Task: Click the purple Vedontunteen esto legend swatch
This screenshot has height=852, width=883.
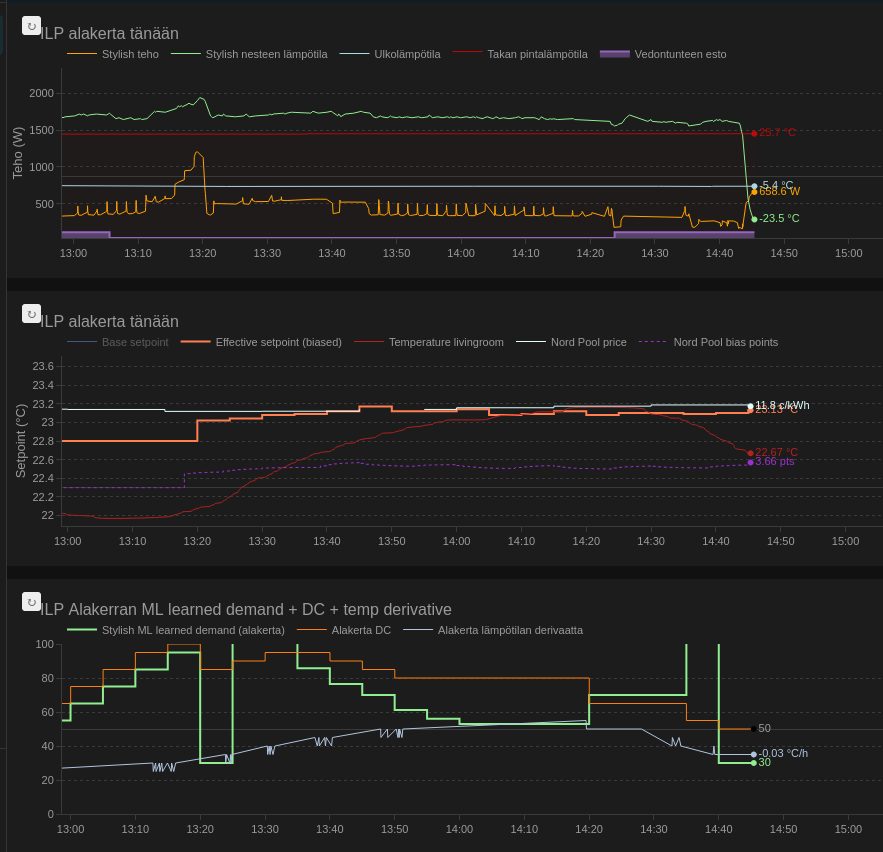Action: click(x=615, y=54)
